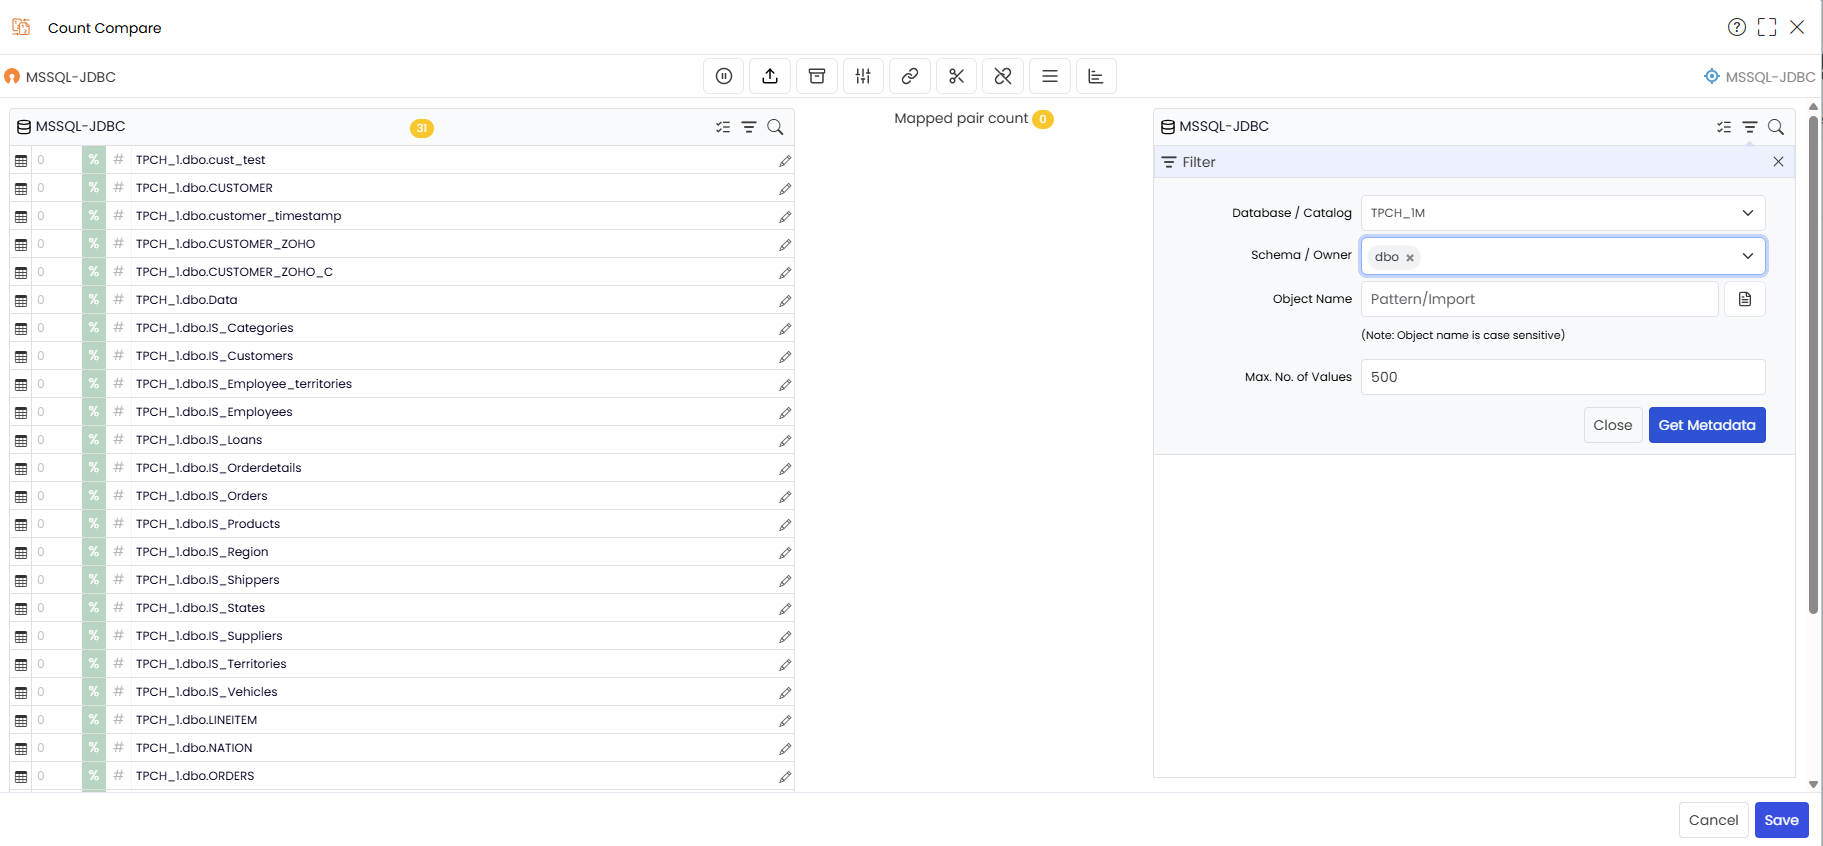
Task: Select TPCH_1.dbo.IS_Orderdetails row
Action: coord(402,468)
